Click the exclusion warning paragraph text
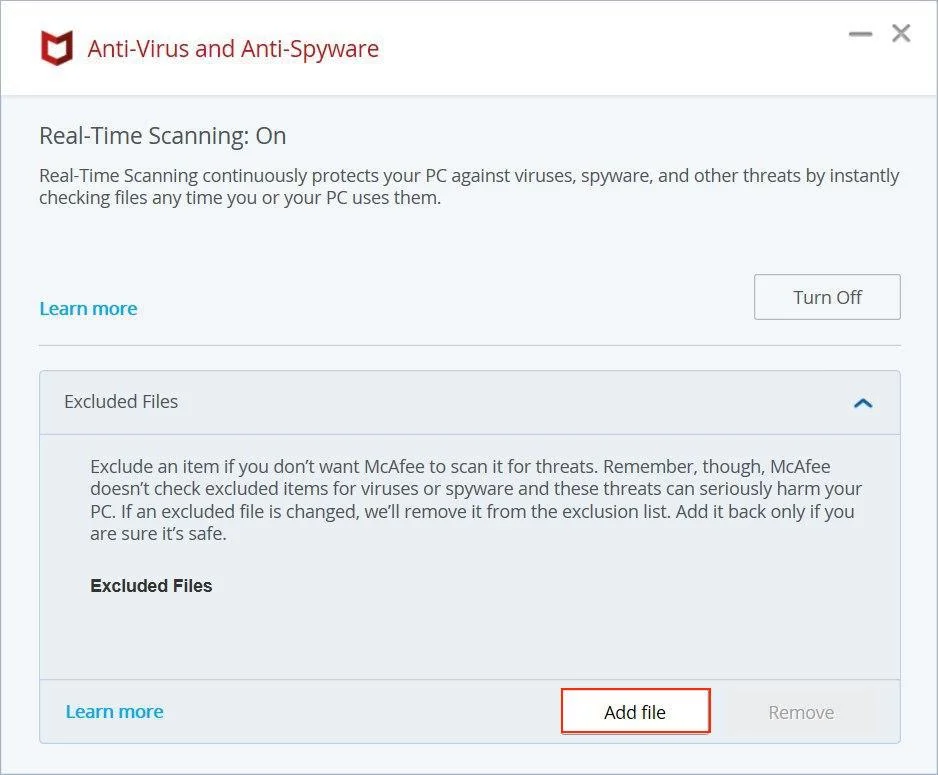938x775 pixels. click(x=475, y=500)
